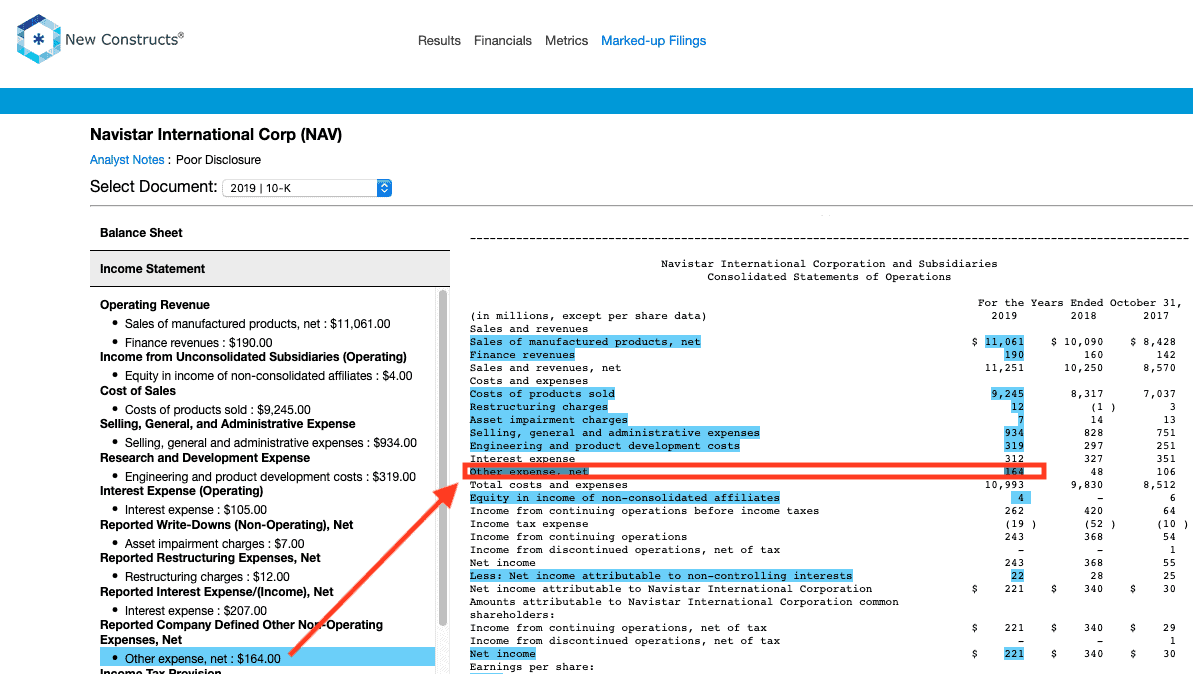Click the 'Interest expense' line in filing
The image size is (1193, 674).
point(522,459)
